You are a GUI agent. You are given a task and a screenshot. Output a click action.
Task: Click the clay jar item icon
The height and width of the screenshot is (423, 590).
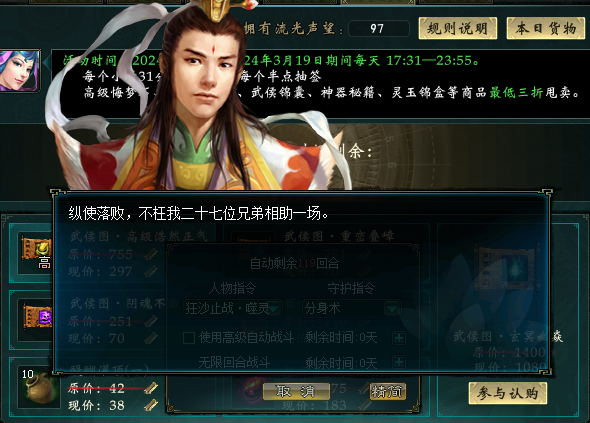pos(41,388)
